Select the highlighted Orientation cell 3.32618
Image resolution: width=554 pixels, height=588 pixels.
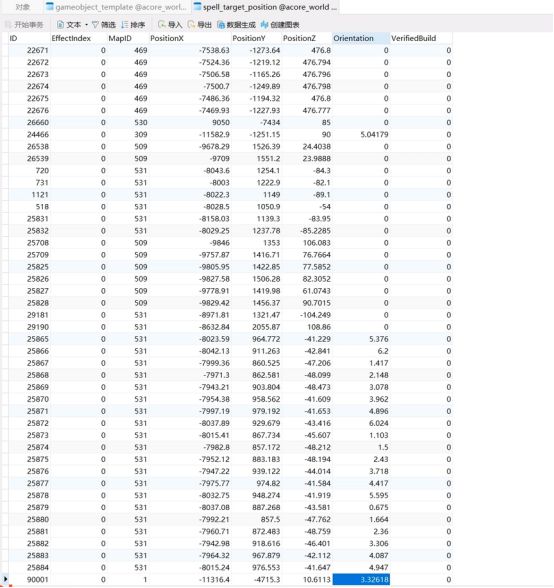(361, 579)
